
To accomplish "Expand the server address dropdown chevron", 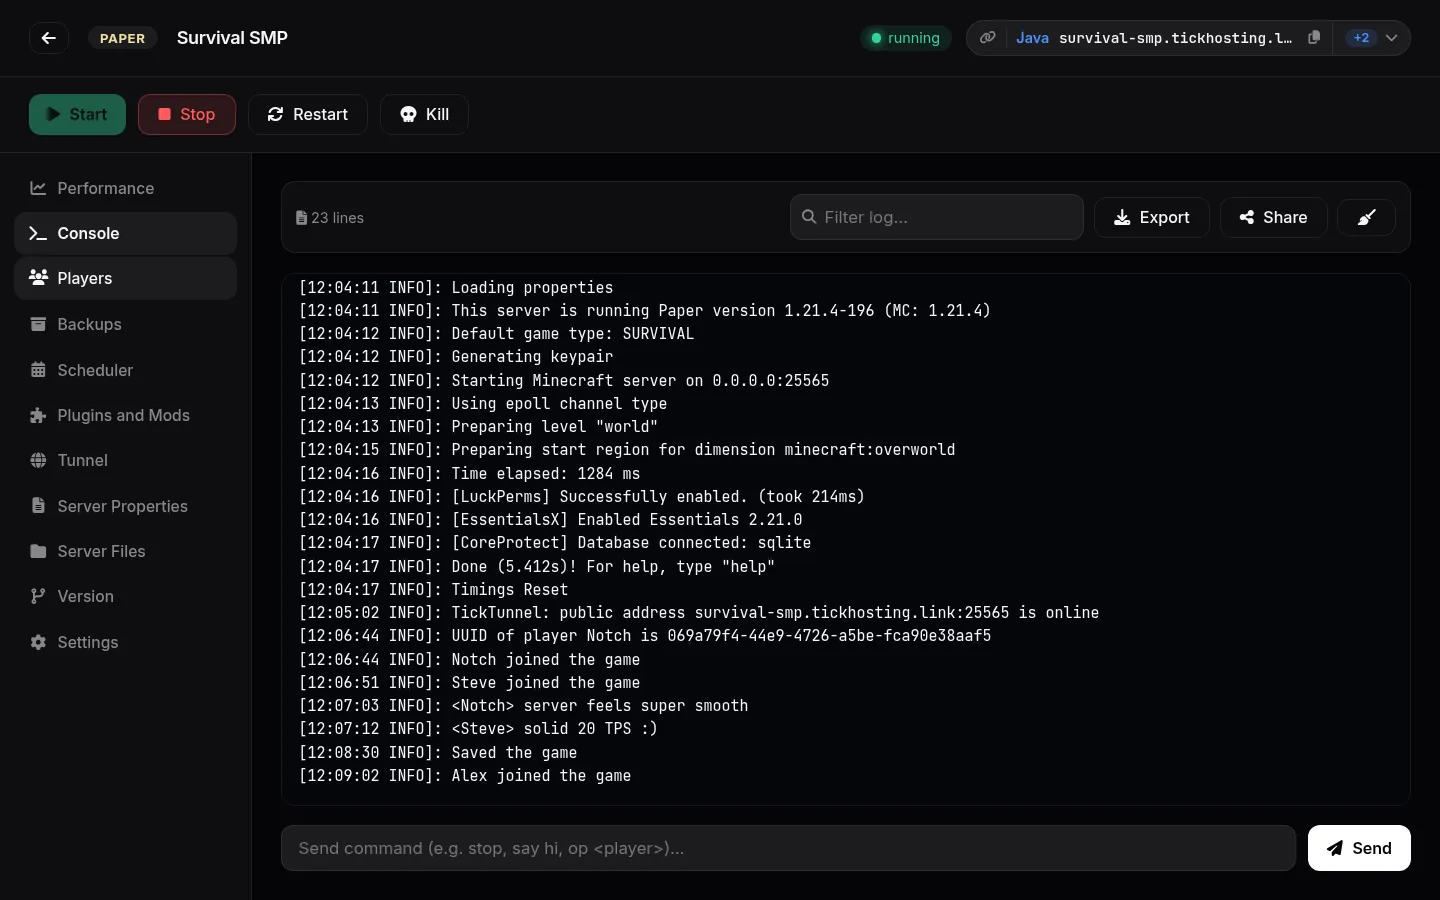I will [x=1391, y=38].
